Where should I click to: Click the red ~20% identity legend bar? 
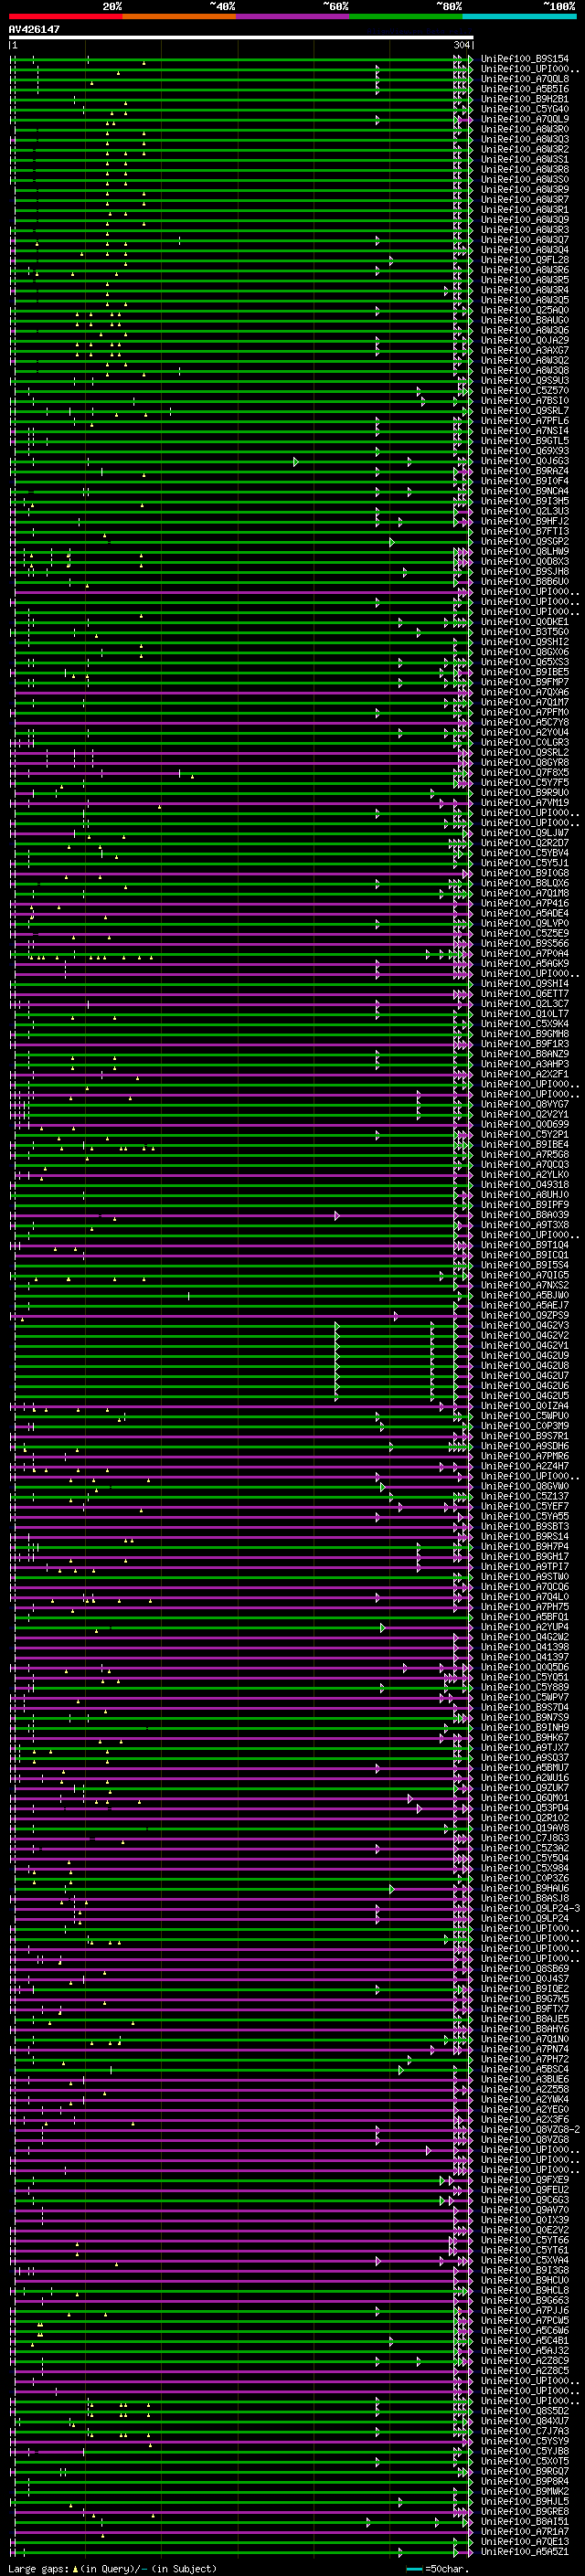click(66, 16)
